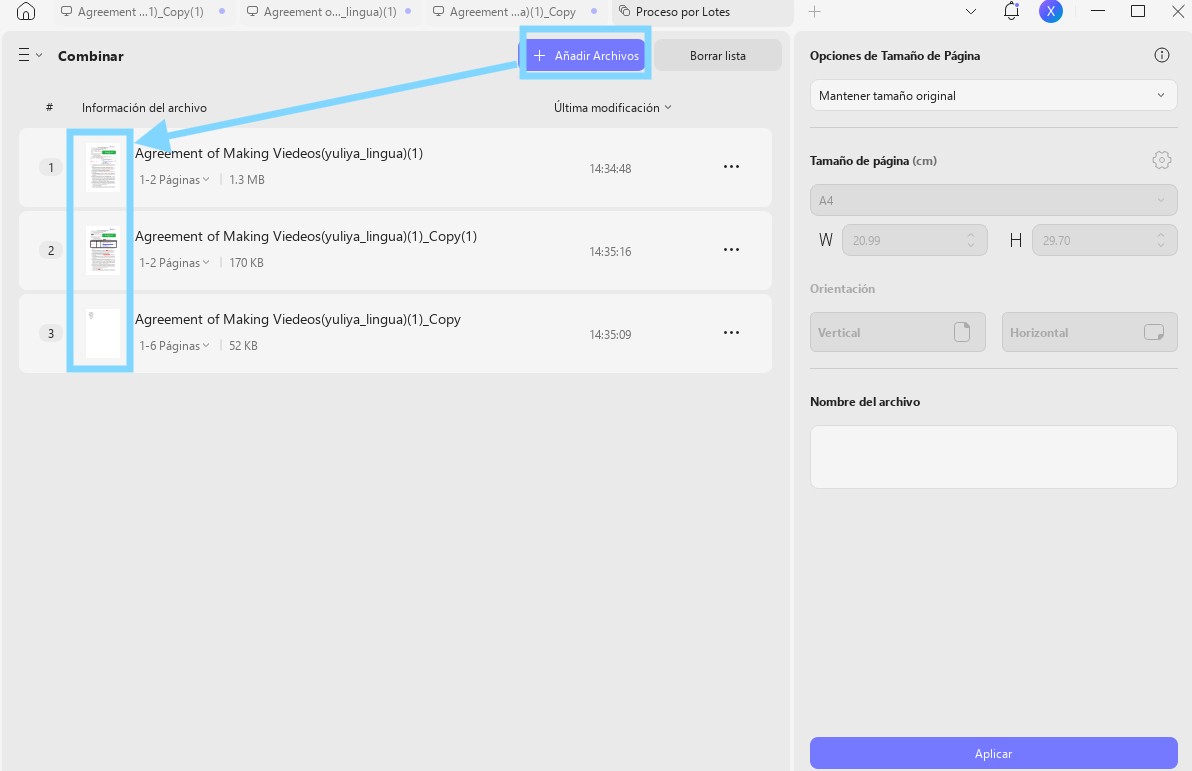Increase the W width stepper

971,235
